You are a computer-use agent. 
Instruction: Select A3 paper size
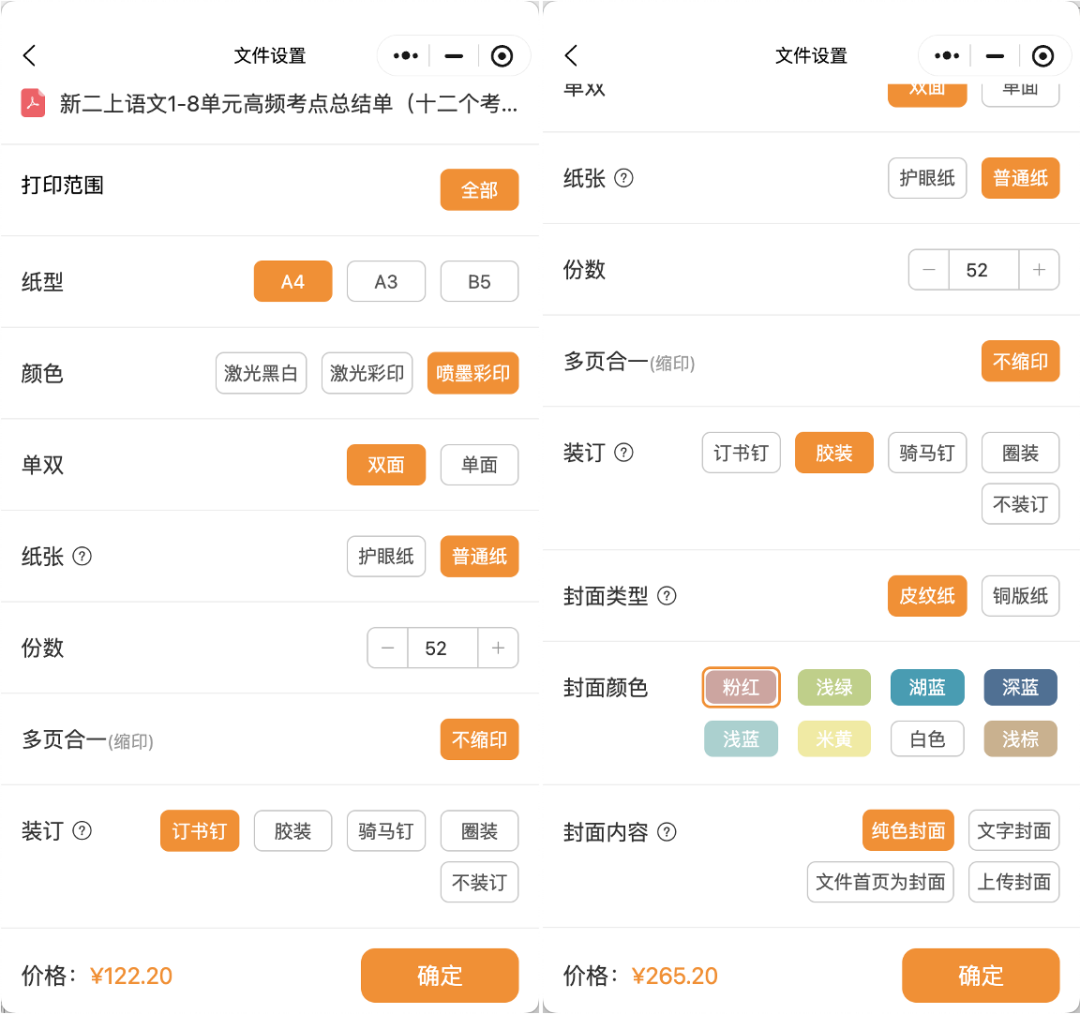tap(386, 281)
